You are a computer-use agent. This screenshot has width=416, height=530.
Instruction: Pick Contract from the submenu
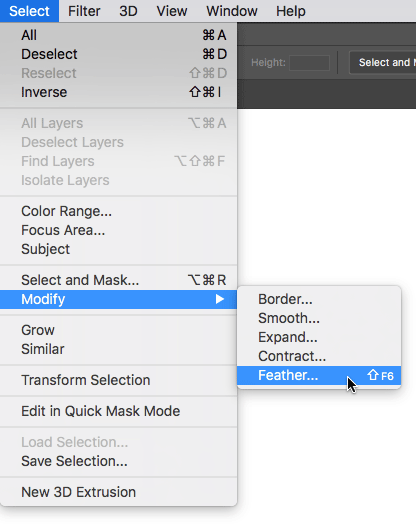click(319, 356)
